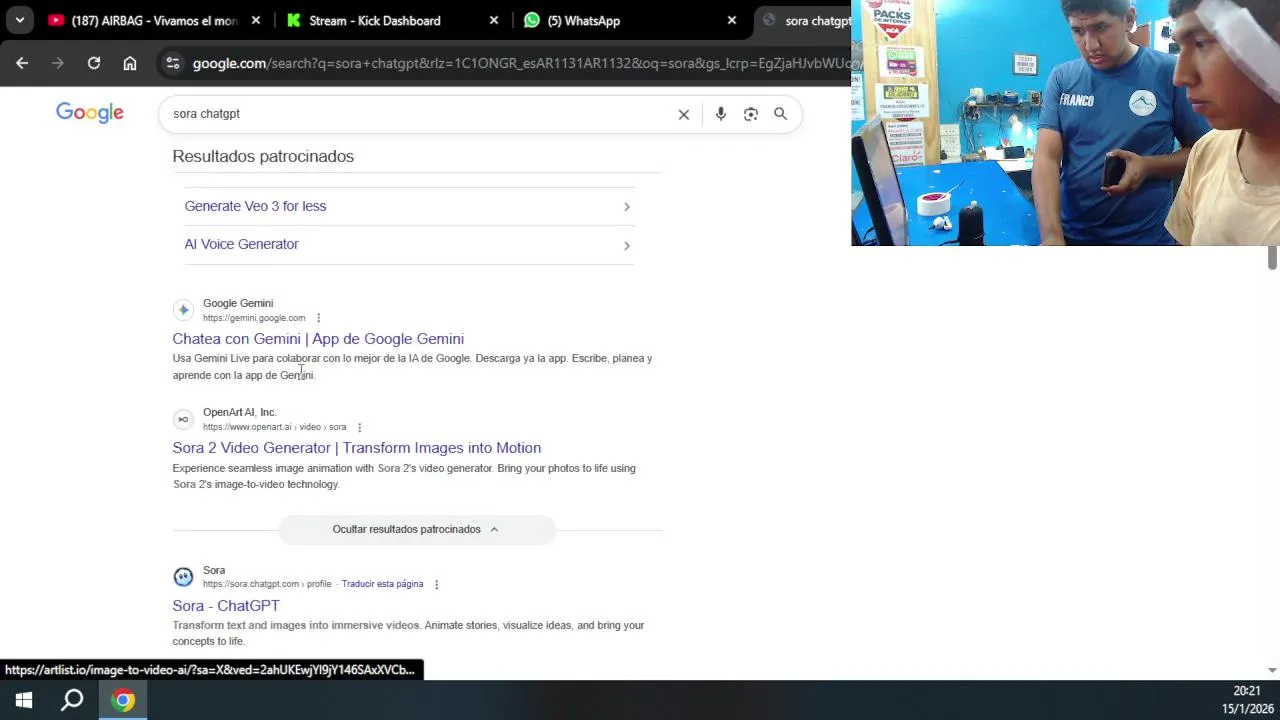Open Google Lens image search
This screenshot has width=1280, height=720.
tap(751, 114)
